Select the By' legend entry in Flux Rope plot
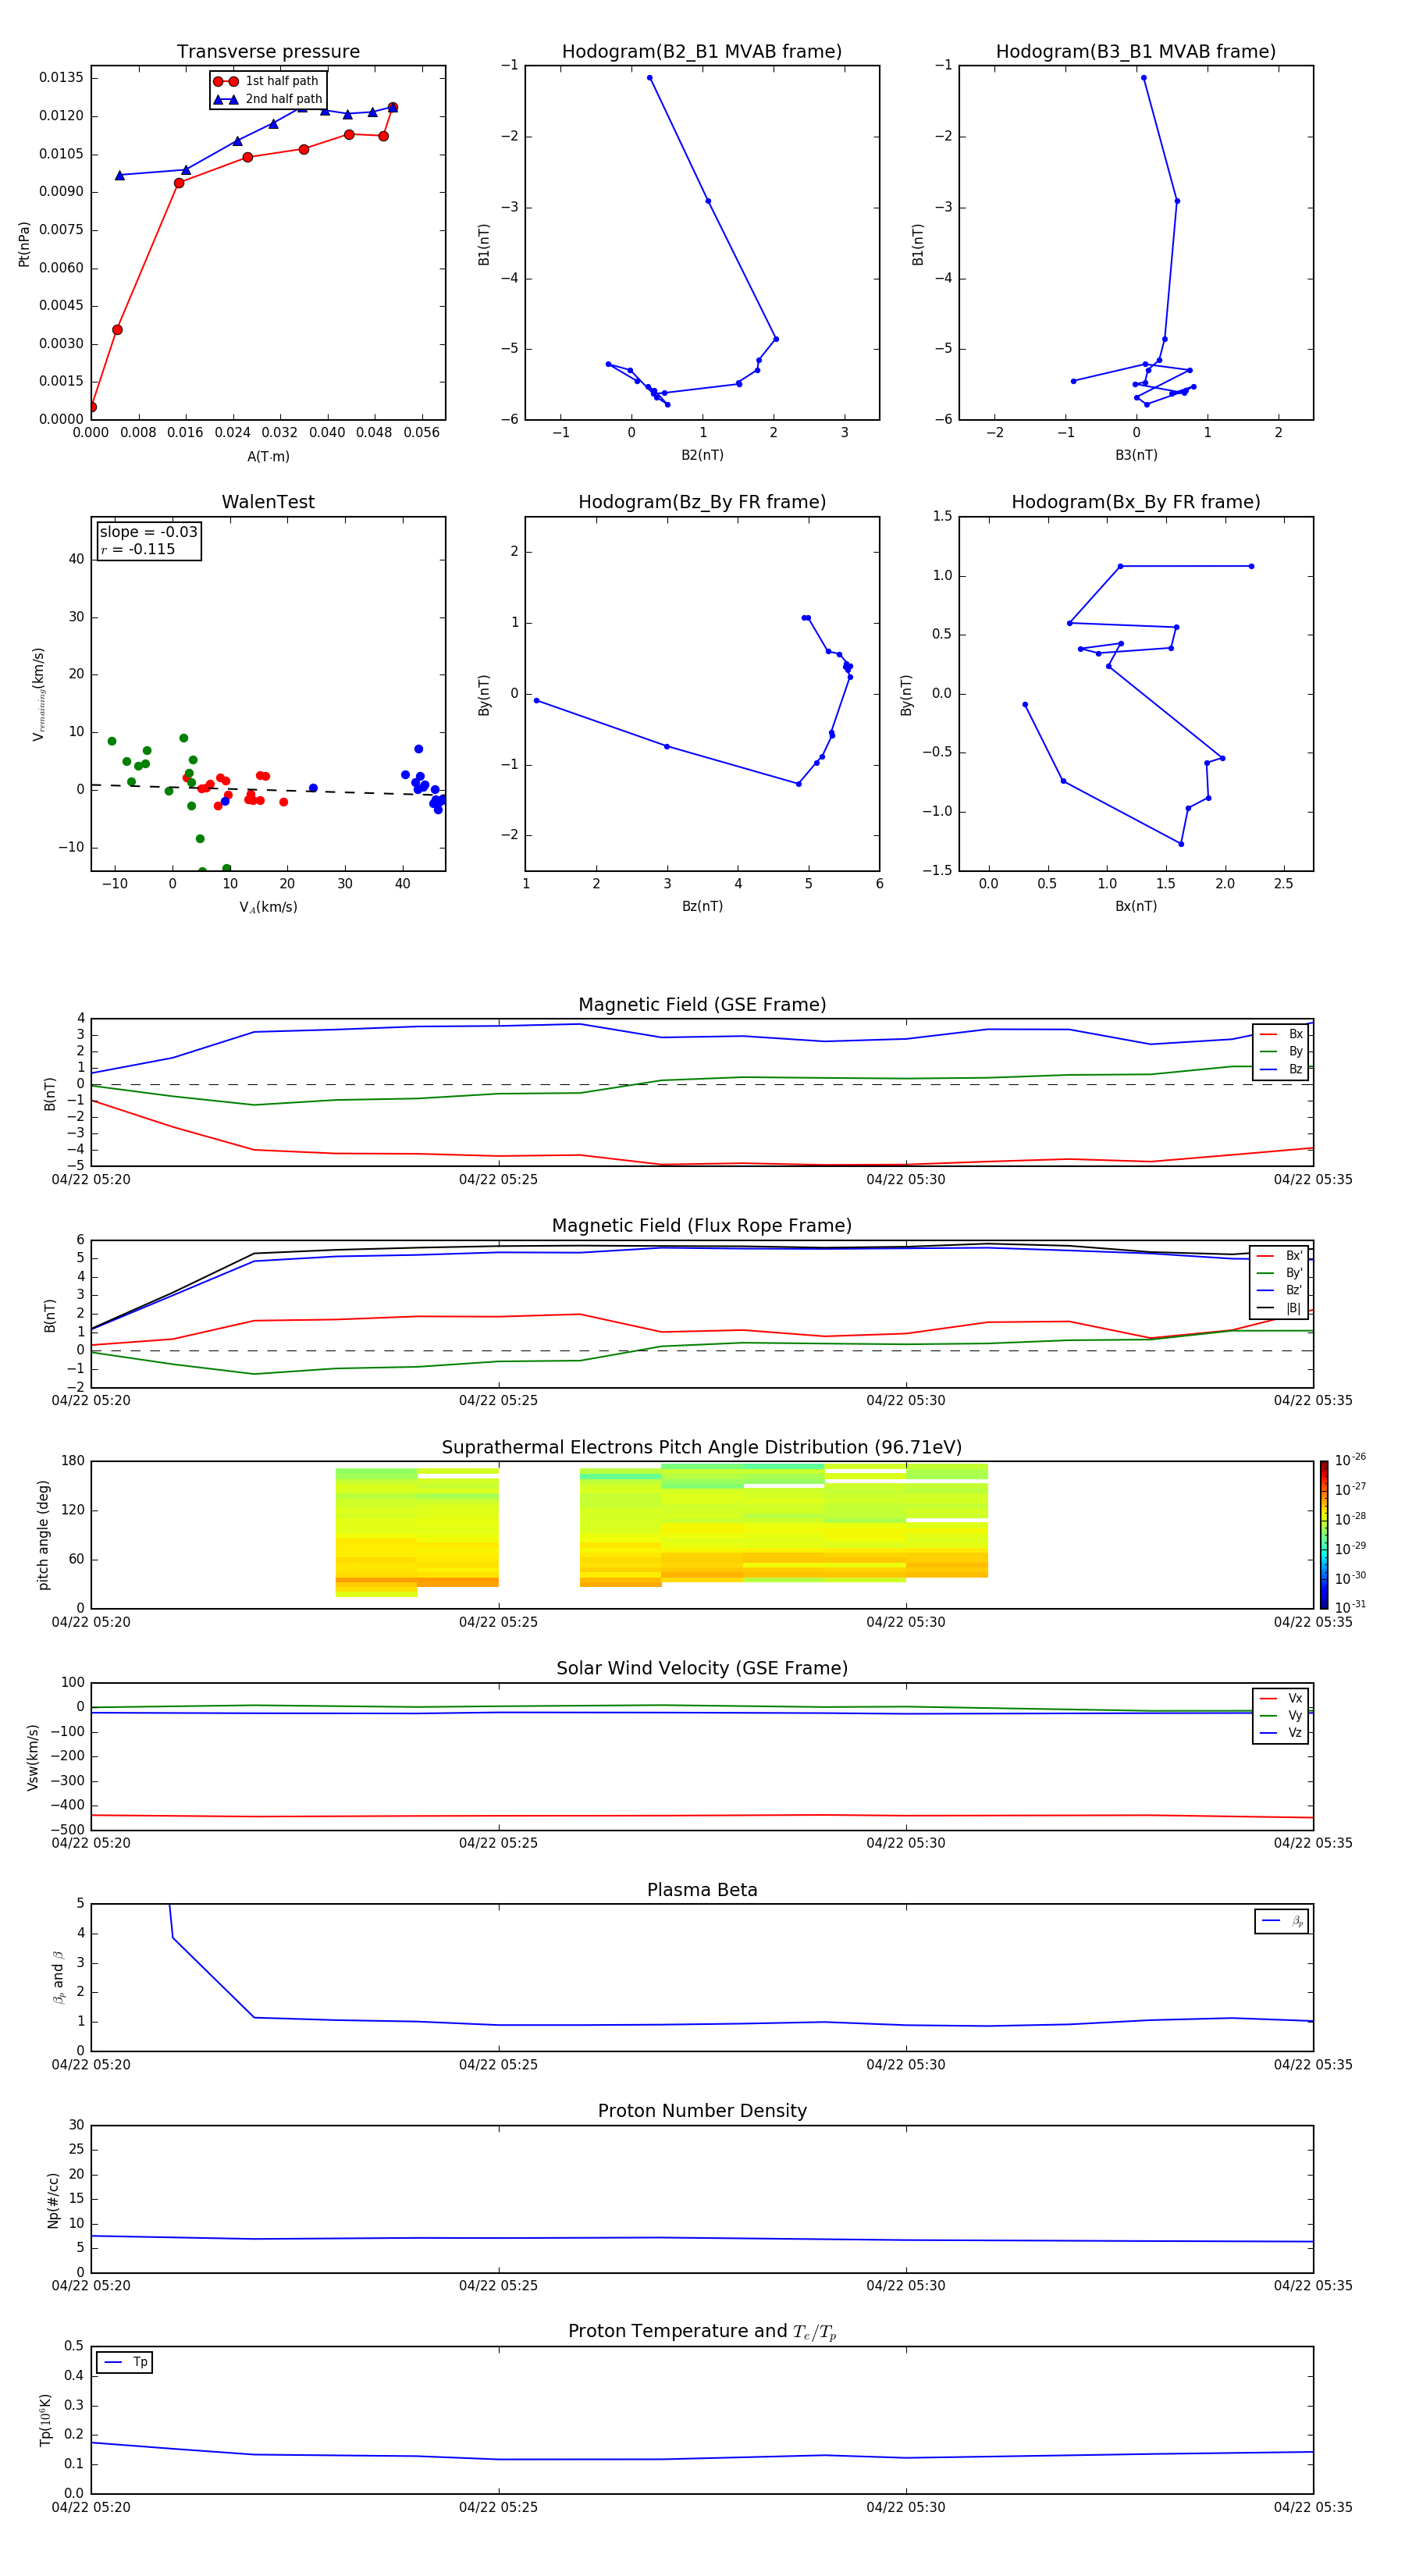Screen dimensions: 1405x2576 [x=1280, y=1273]
